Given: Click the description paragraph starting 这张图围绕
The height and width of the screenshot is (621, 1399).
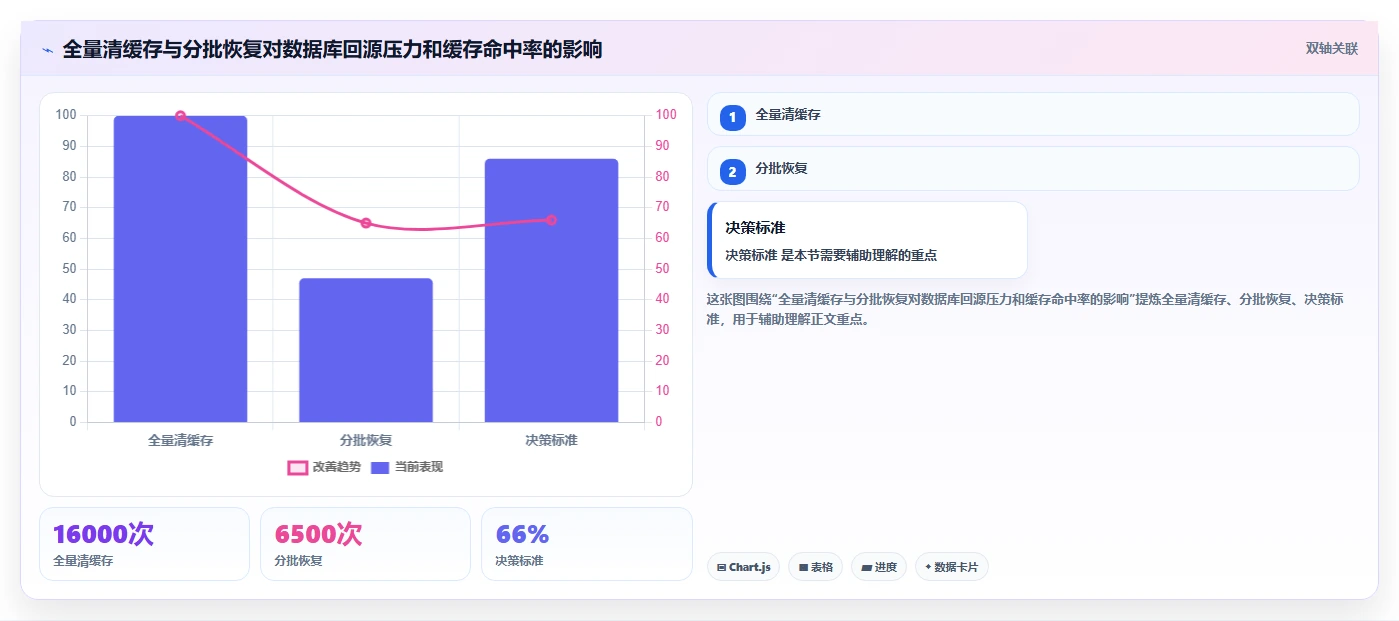Looking at the screenshot, I should [x=1025, y=309].
